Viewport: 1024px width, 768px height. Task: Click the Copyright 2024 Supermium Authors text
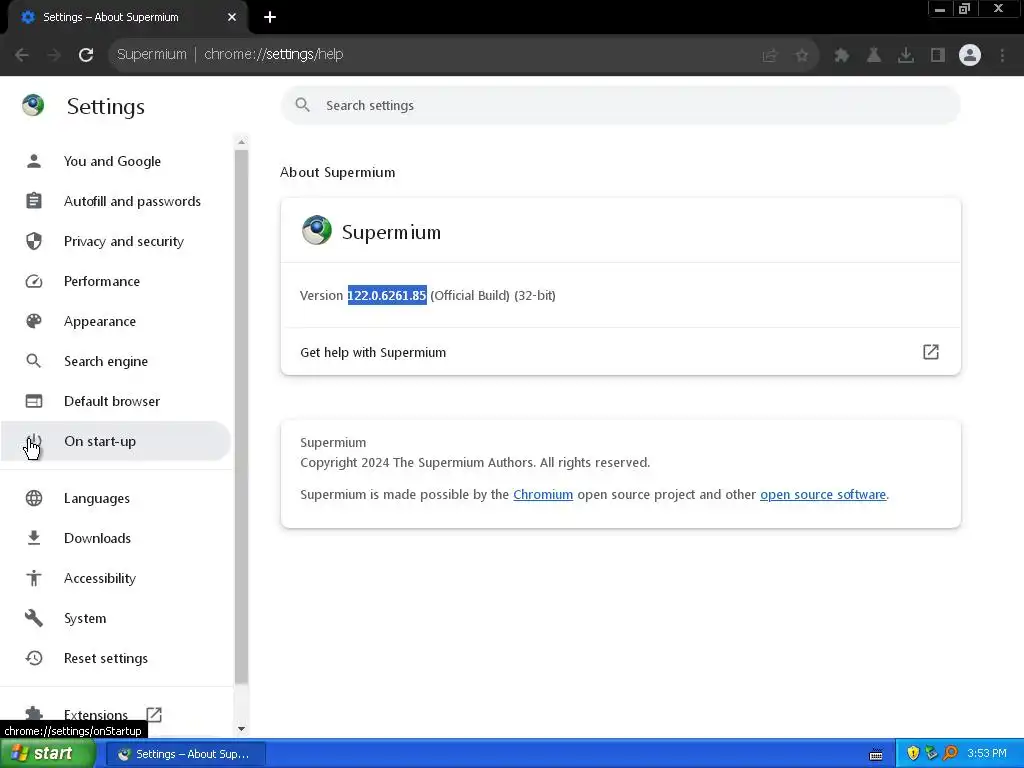pyautogui.click(x=475, y=462)
